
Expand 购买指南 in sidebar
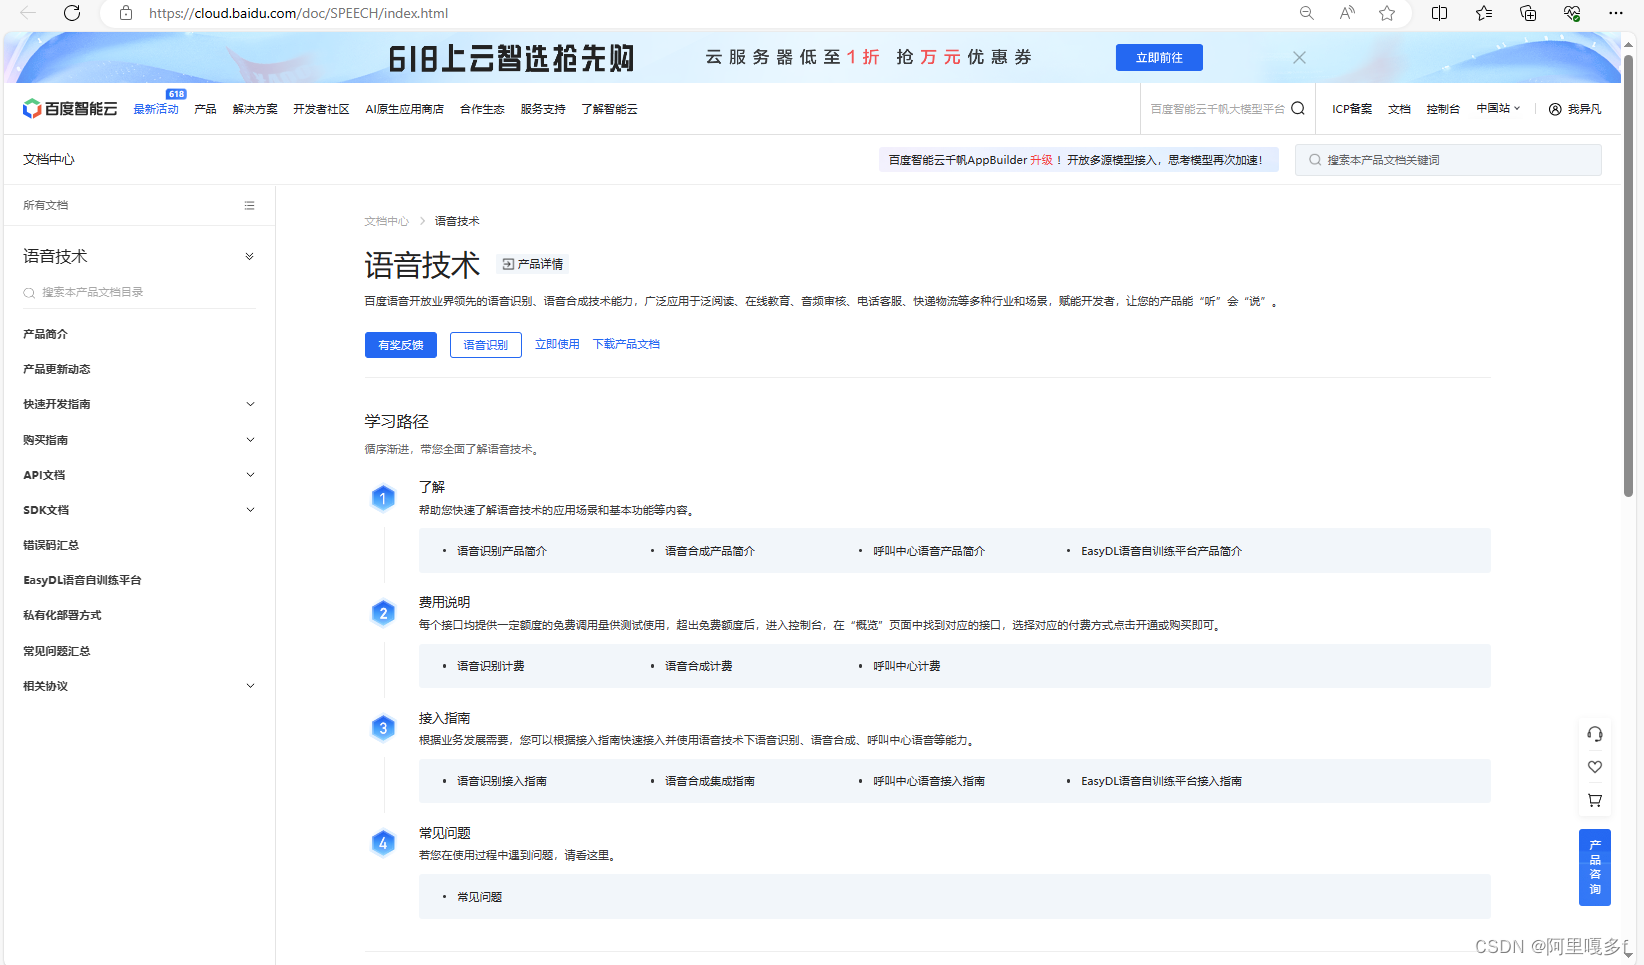pyautogui.click(x=251, y=439)
